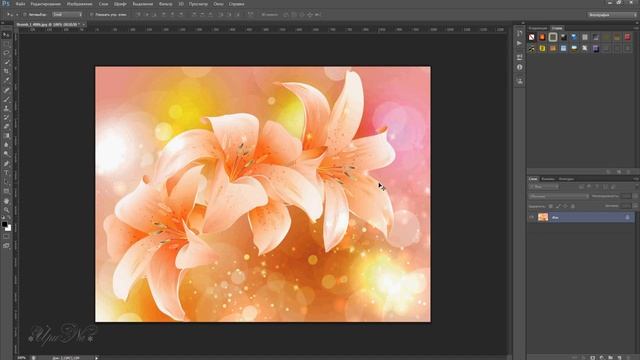Select the Eraser tool
Screen dimensions: 640x360
(x=6, y=127)
